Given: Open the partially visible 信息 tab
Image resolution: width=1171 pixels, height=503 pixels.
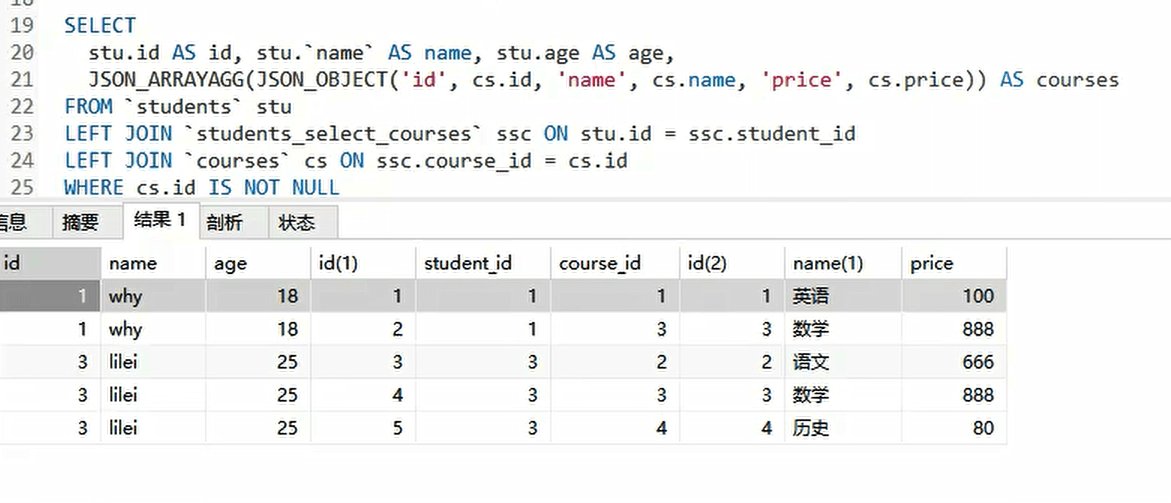Looking at the screenshot, I should click(x=12, y=222).
